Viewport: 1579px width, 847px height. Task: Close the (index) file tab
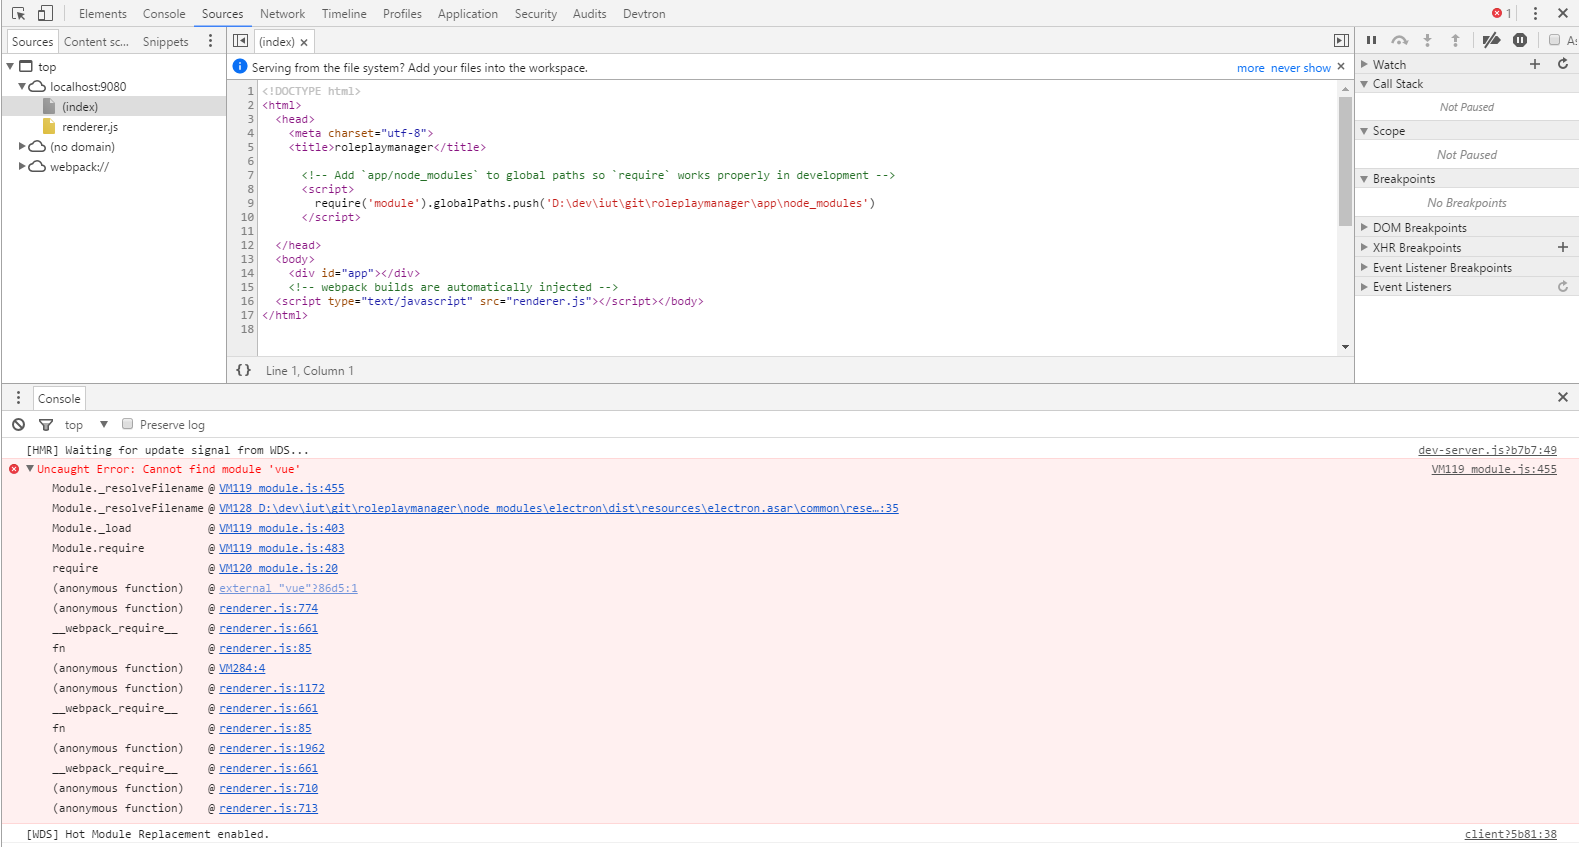point(304,42)
